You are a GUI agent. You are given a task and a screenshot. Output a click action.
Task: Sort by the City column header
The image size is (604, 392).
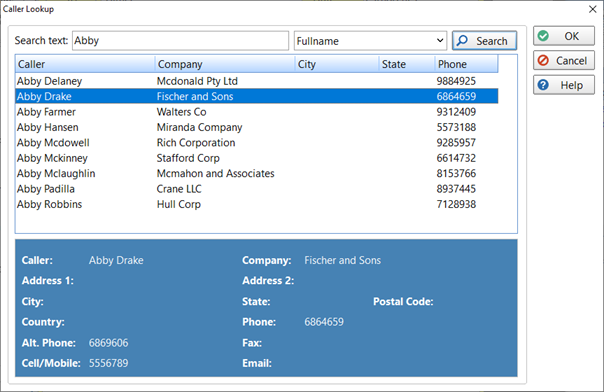(337, 64)
